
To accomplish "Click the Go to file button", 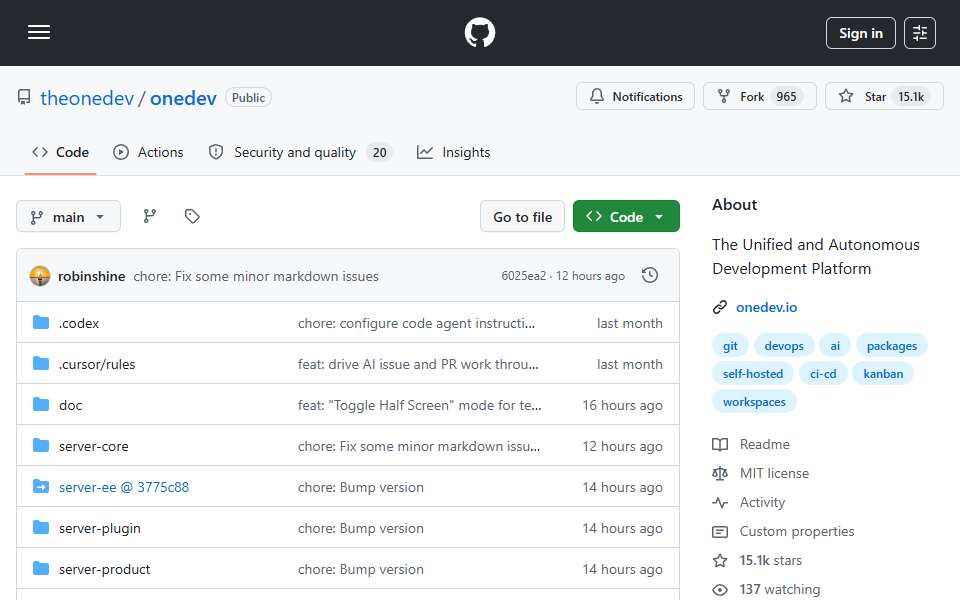I will [x=522, y=217].
